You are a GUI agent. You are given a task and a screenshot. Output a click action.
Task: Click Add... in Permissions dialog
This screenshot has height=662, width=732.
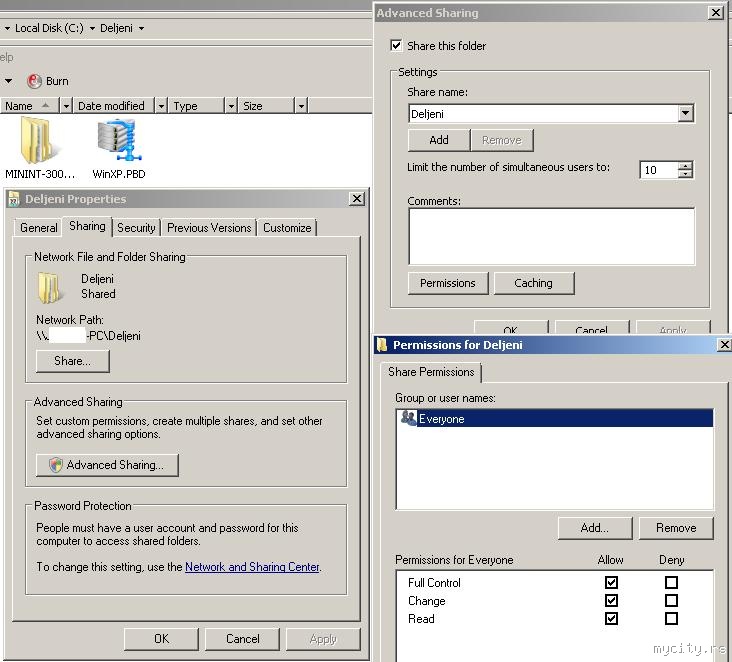coord(595,528)
